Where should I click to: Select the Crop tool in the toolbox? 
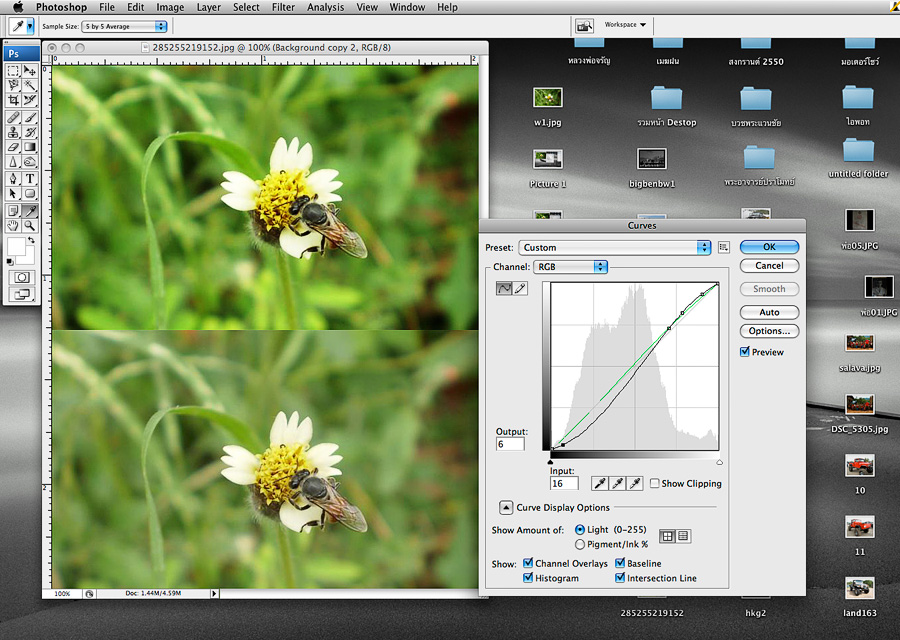coord(13,101)
